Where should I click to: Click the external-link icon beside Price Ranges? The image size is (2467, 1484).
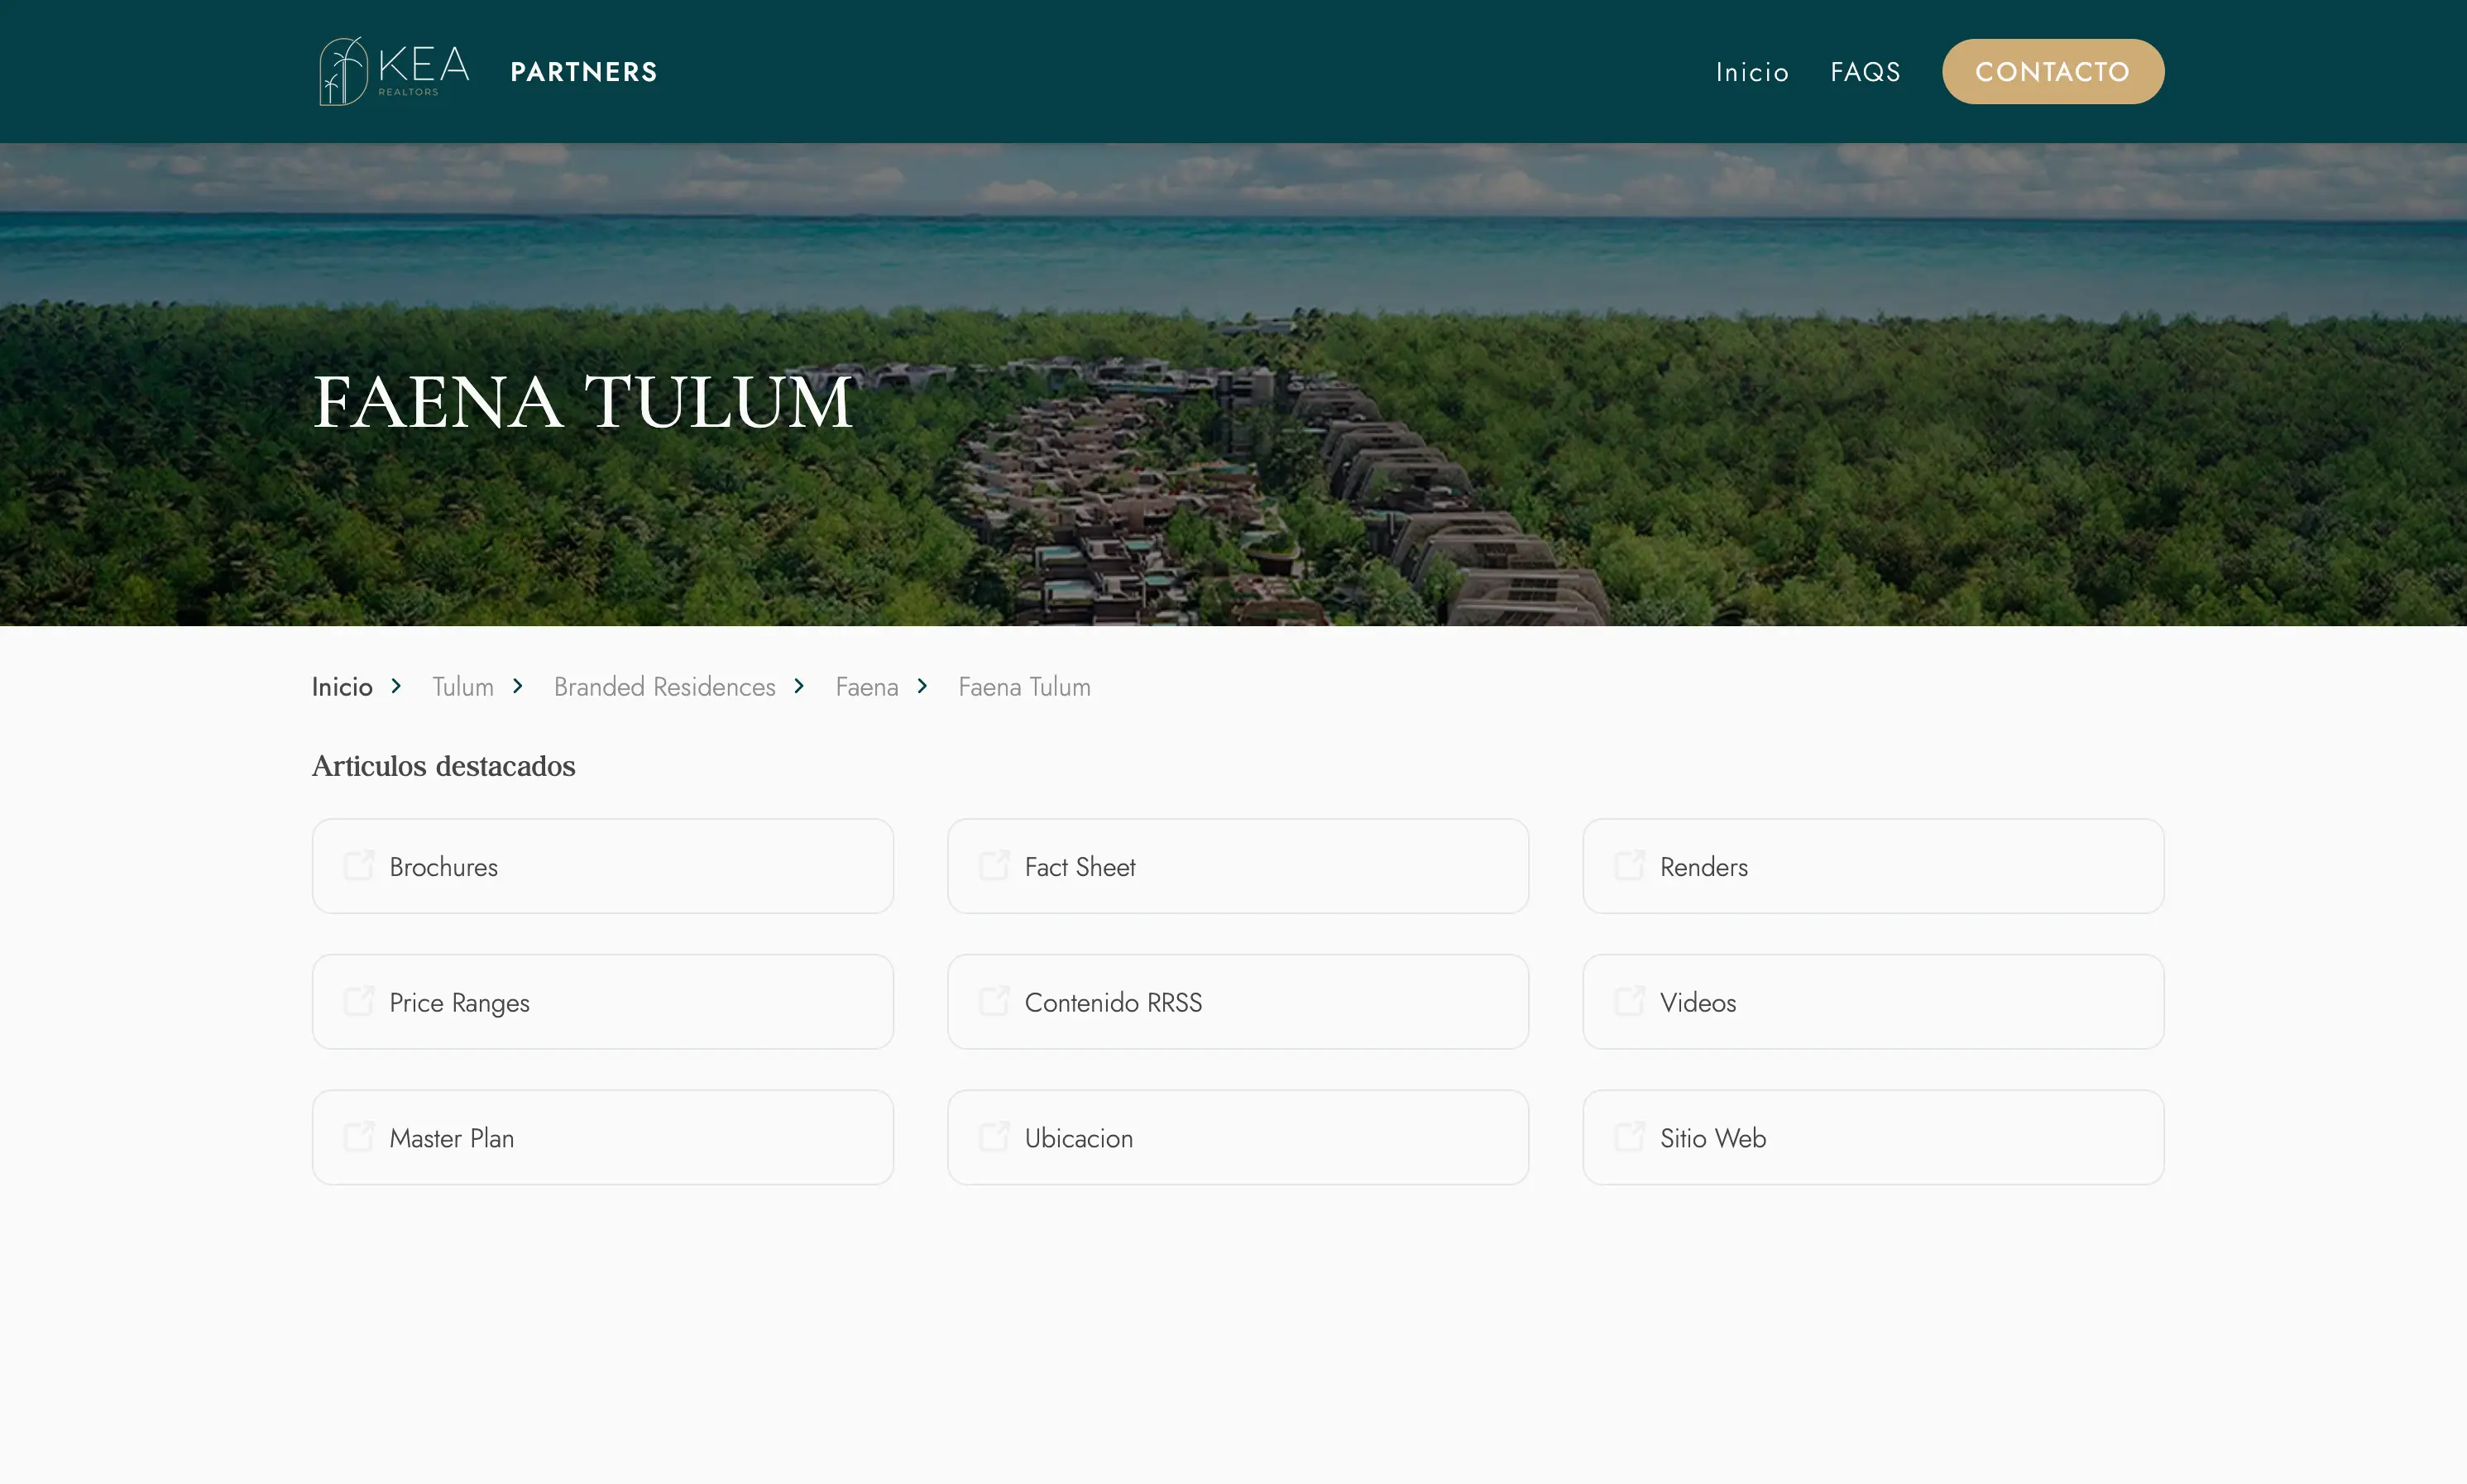click(359, 1001)
